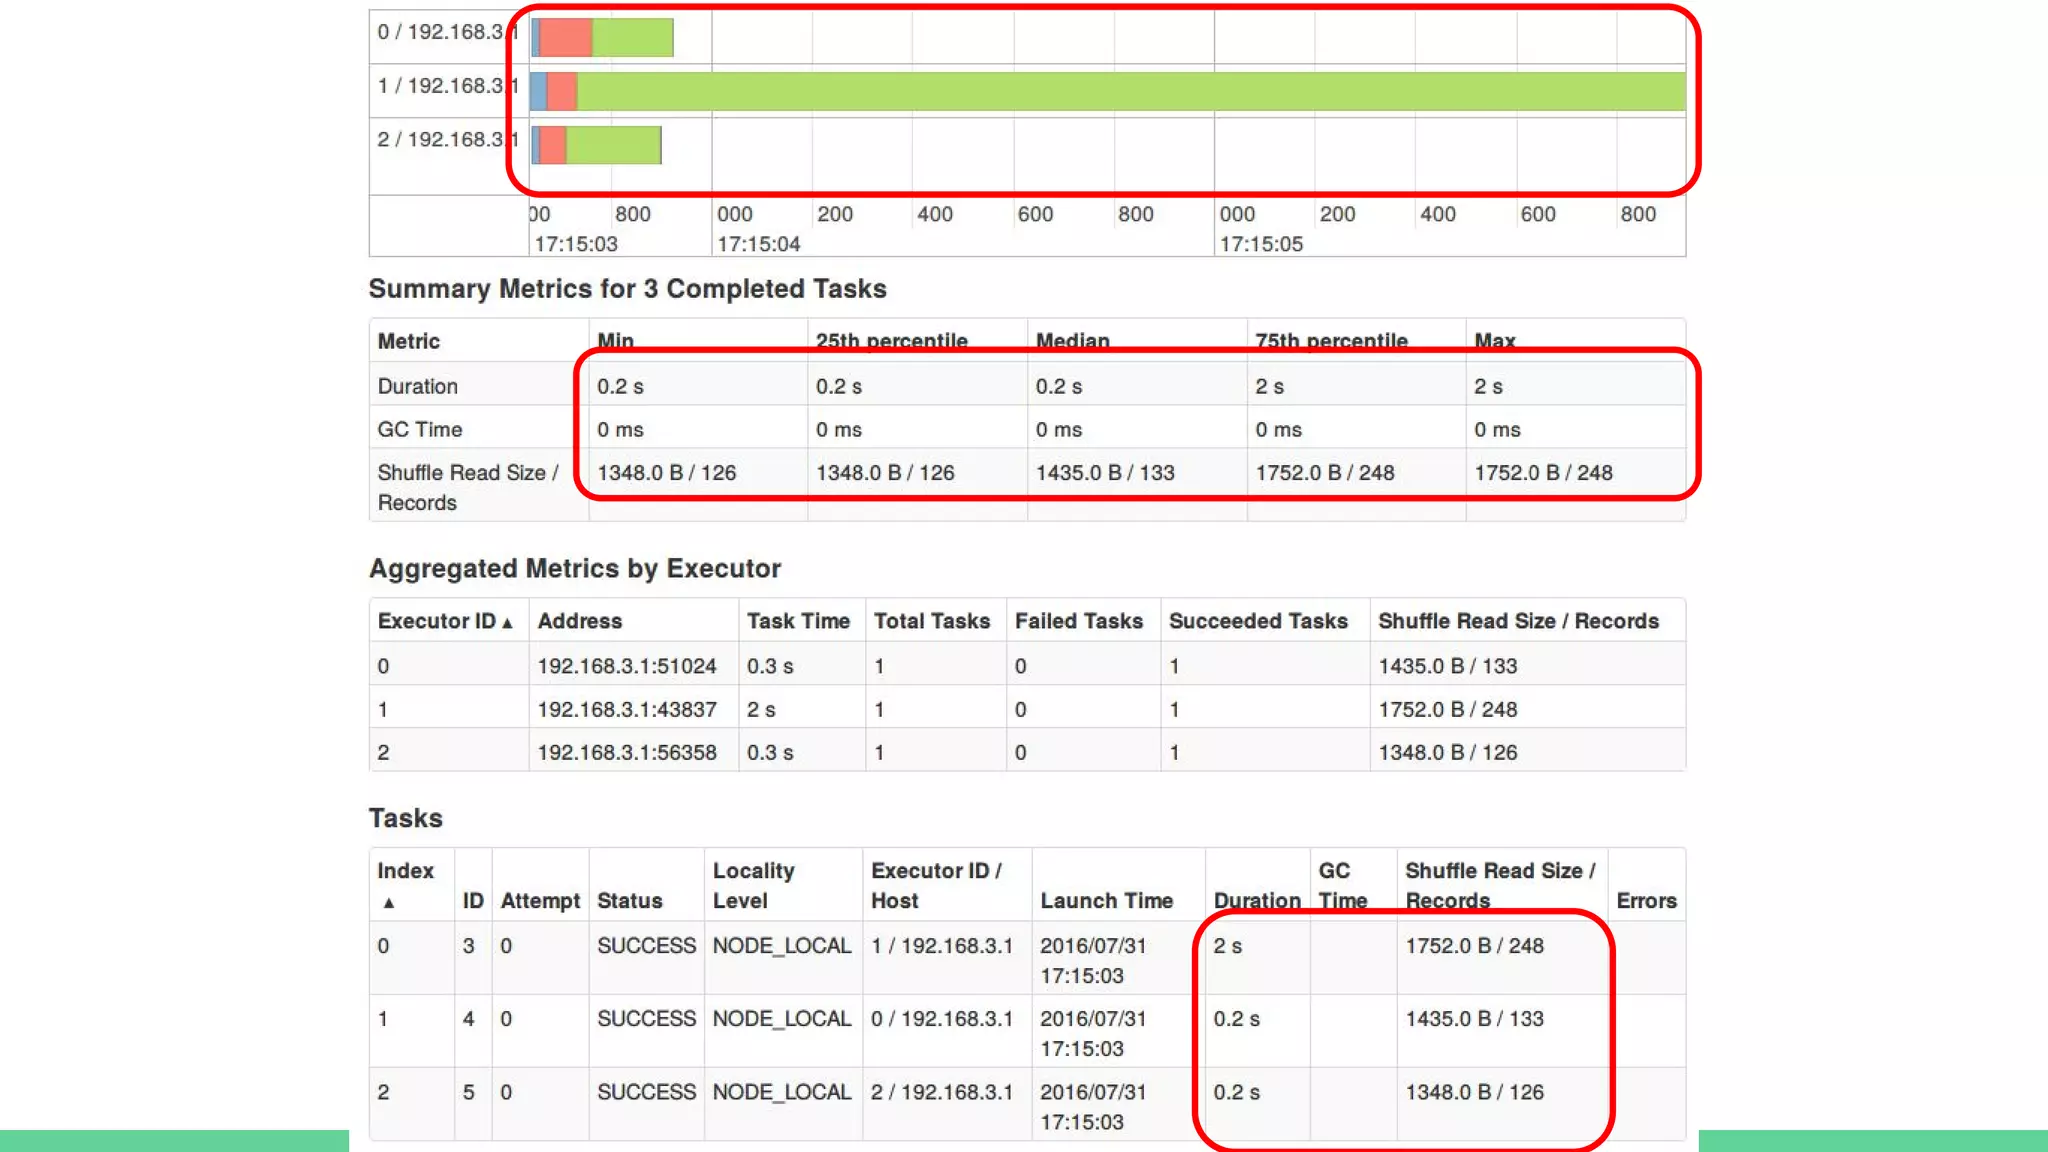Image resolution: width=2048 pixels, height=1152 pixels.
Task: Click the Status column header
Action: point(629,900)
